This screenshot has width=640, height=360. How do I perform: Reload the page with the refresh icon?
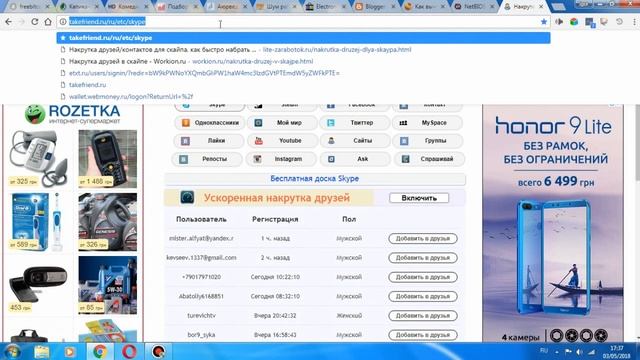pos(35,22)
